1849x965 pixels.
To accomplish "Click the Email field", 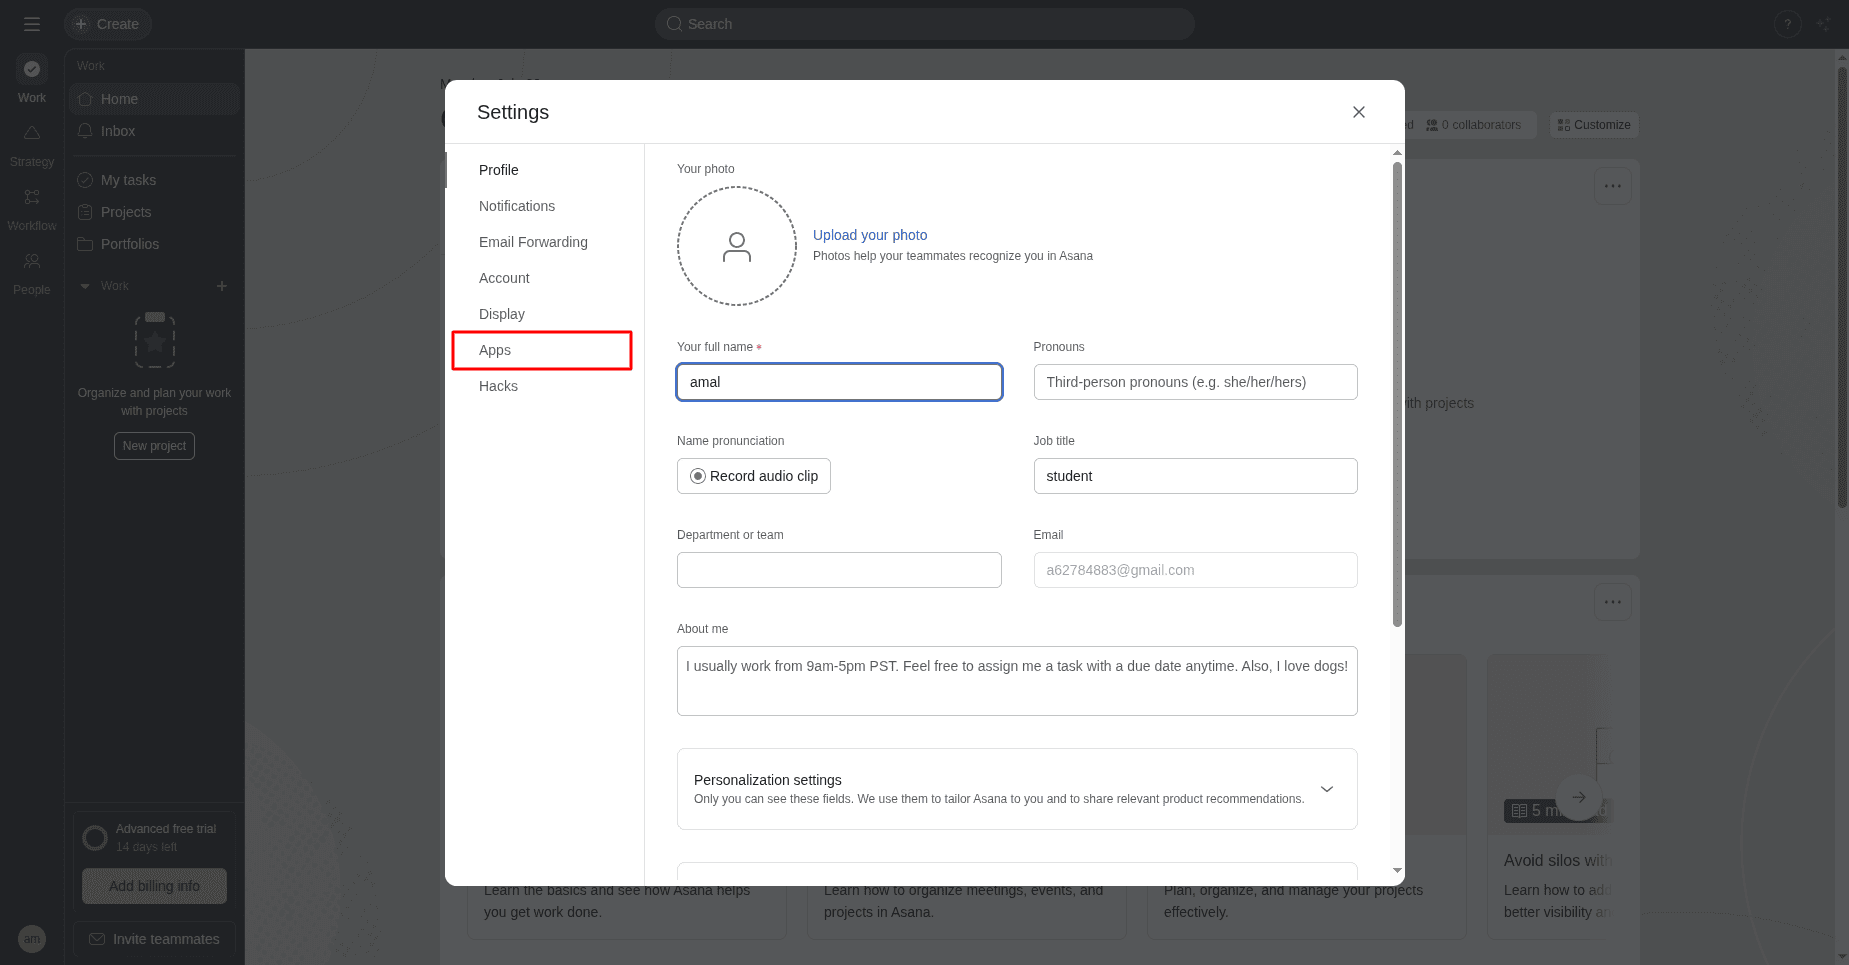I will 1195,570.
